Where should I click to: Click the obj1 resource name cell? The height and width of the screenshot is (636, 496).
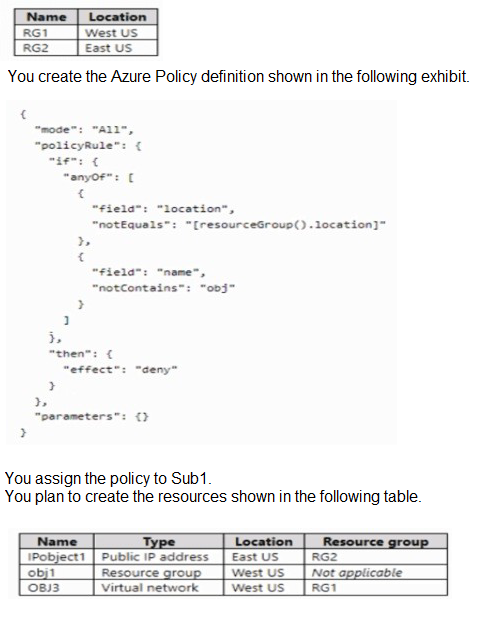(57, 572)
